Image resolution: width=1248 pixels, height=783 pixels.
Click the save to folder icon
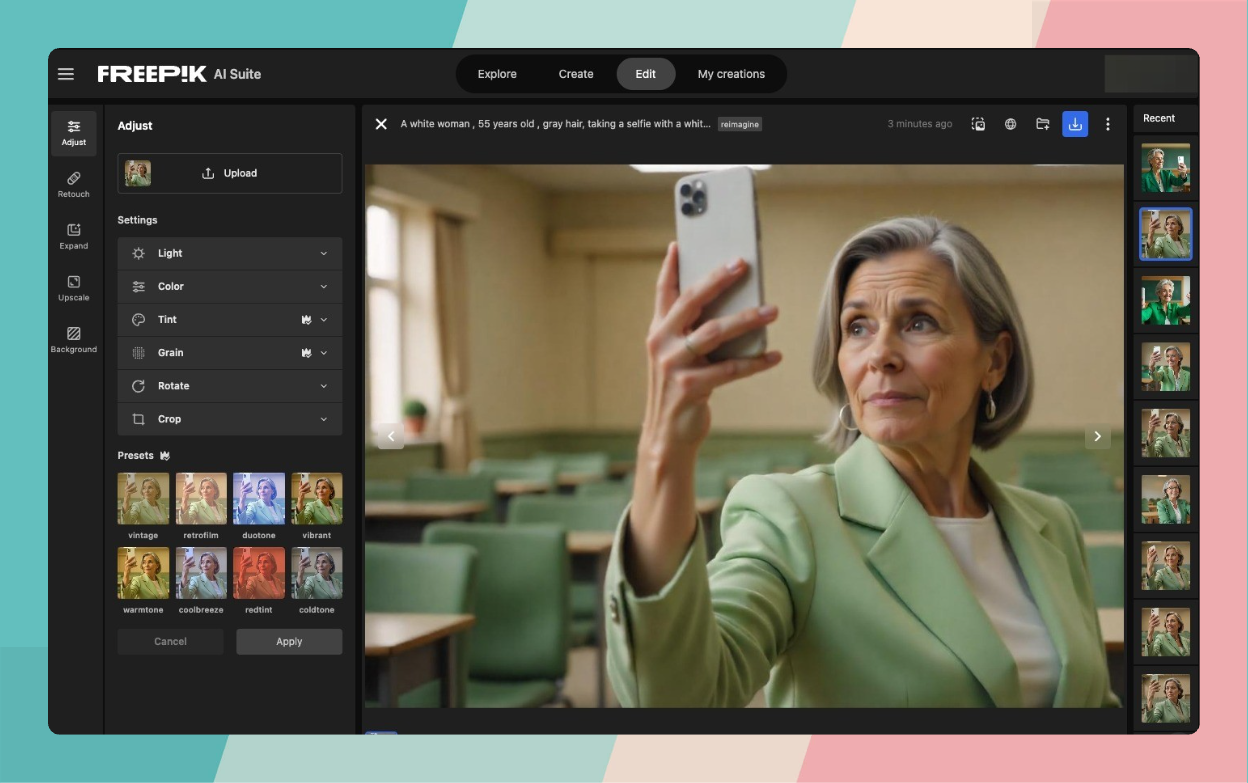click(x=1043, y=124)
